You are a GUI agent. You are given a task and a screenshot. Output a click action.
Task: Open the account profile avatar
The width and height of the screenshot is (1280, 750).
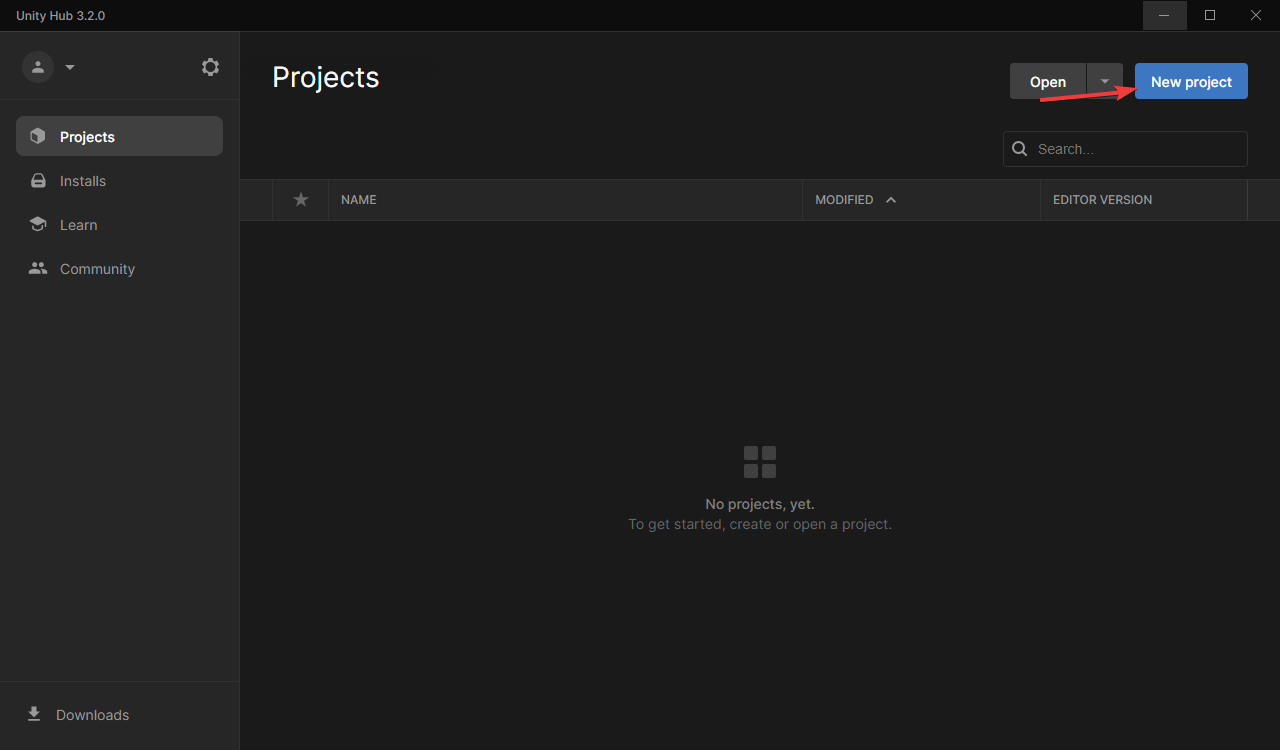tap(38, 67)
